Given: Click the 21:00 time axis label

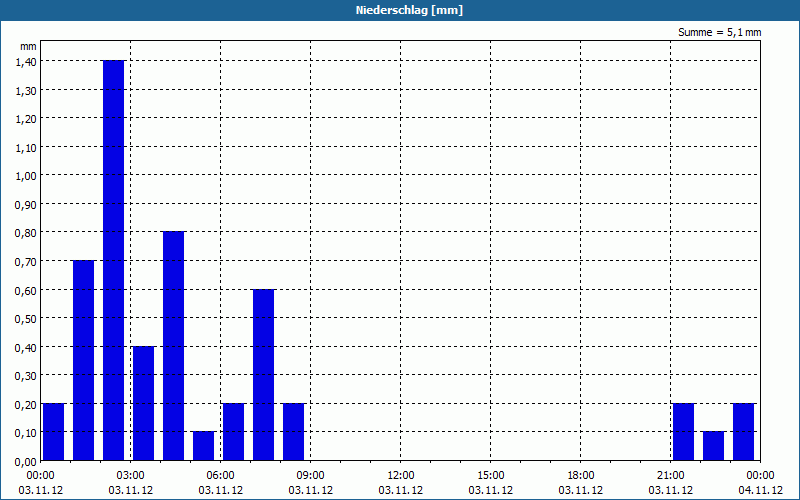Looking at the screenshot, I should pos(670,476).
